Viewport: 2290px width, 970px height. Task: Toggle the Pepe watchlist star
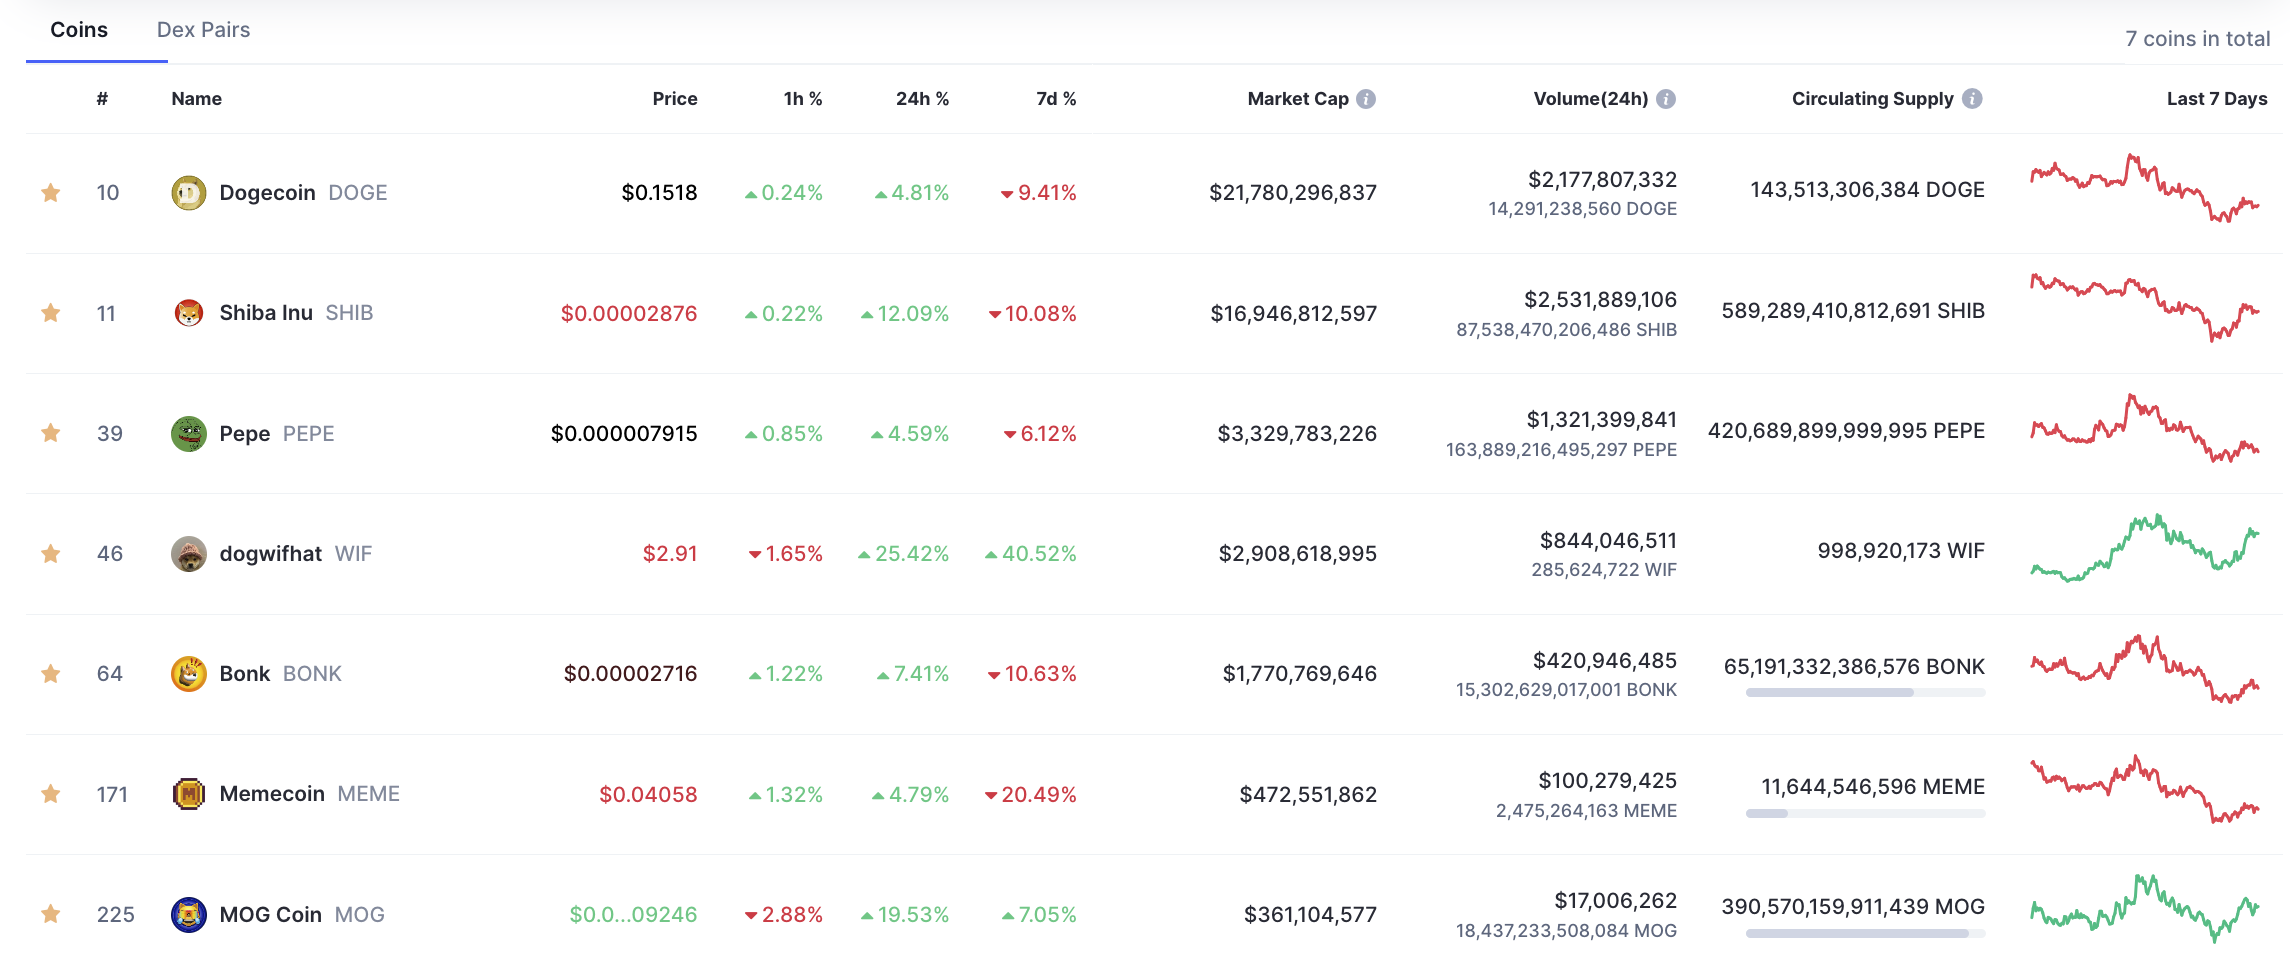tap(50, 433)
